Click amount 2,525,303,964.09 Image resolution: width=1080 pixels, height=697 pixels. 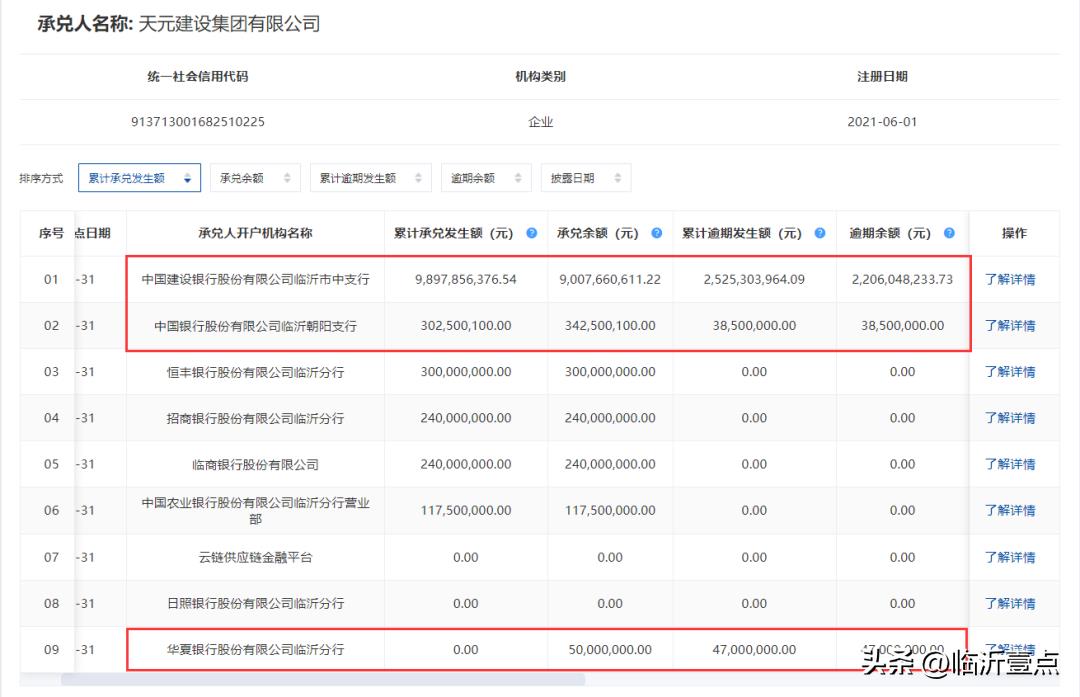754,279
